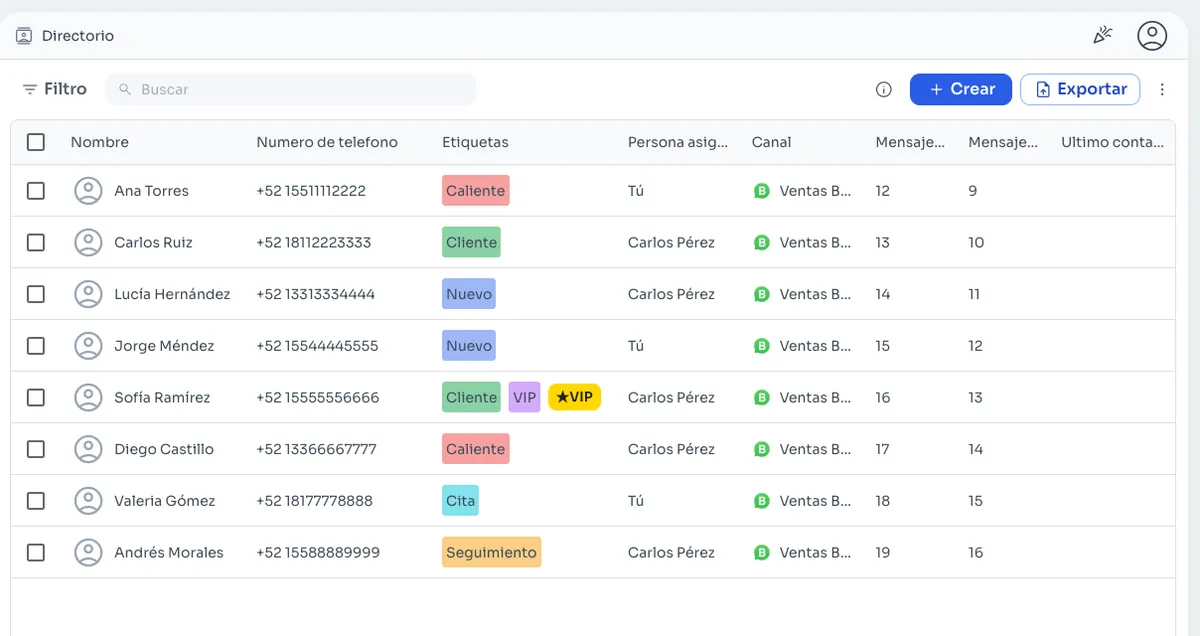Check the Carlos Ruiz row checkbox
Screen dimensions: 1200x636
click(x=36, y=242)
